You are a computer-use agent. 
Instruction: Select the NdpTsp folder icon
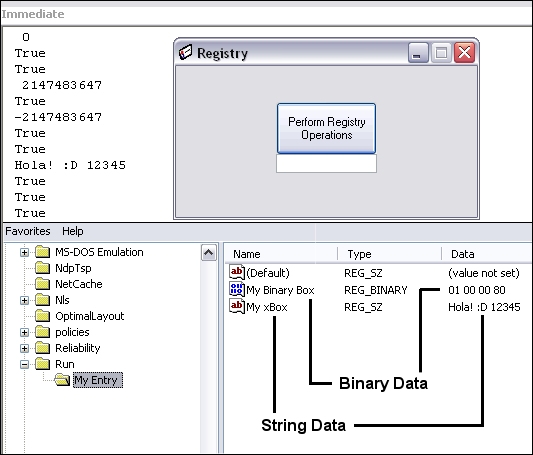coord(42,268)
